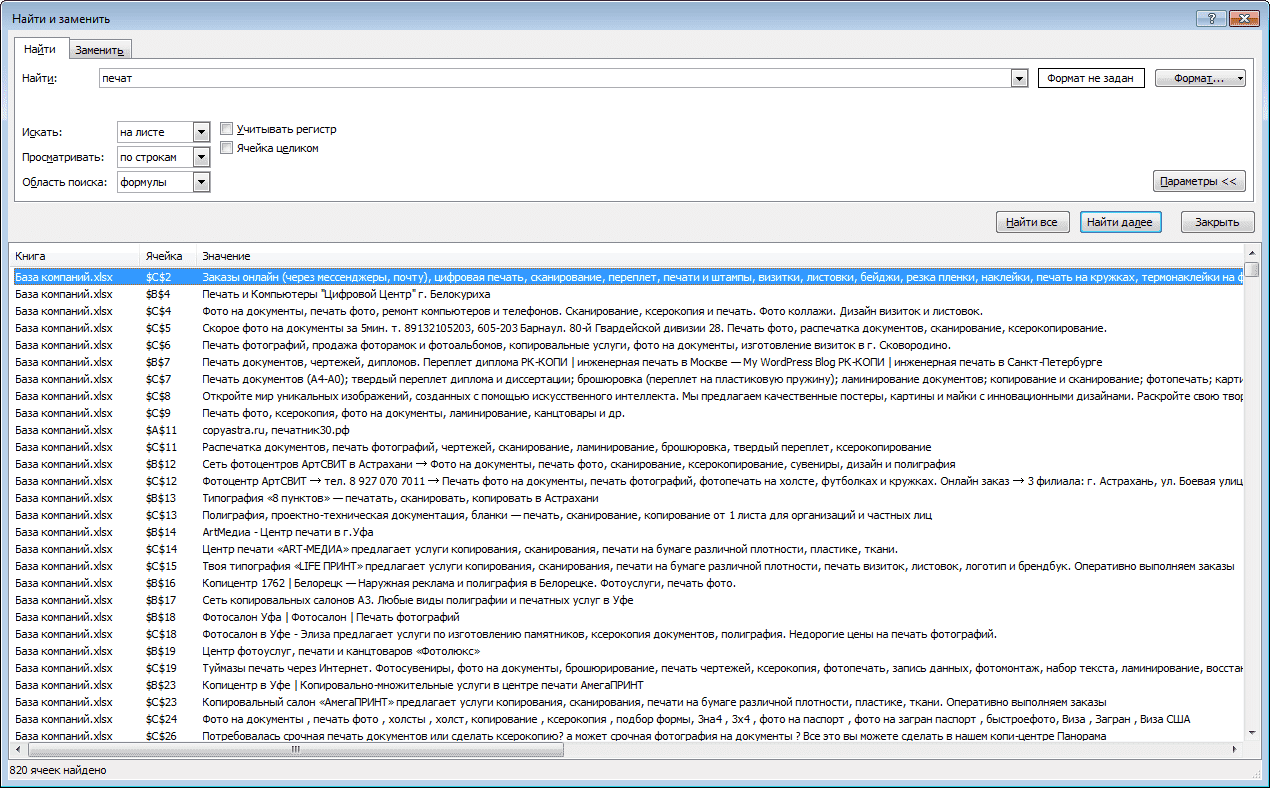Select the result row for cell $B$19
Image resolution: width=1270 pixels, height=788 pixels.
(626, 651)
